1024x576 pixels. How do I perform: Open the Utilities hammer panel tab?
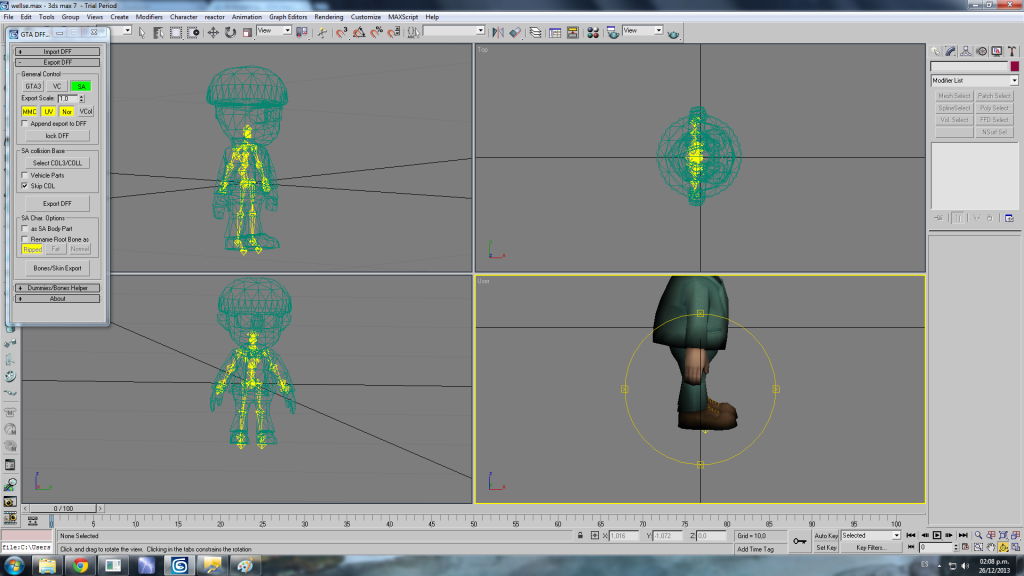(x=1012, y=51)
